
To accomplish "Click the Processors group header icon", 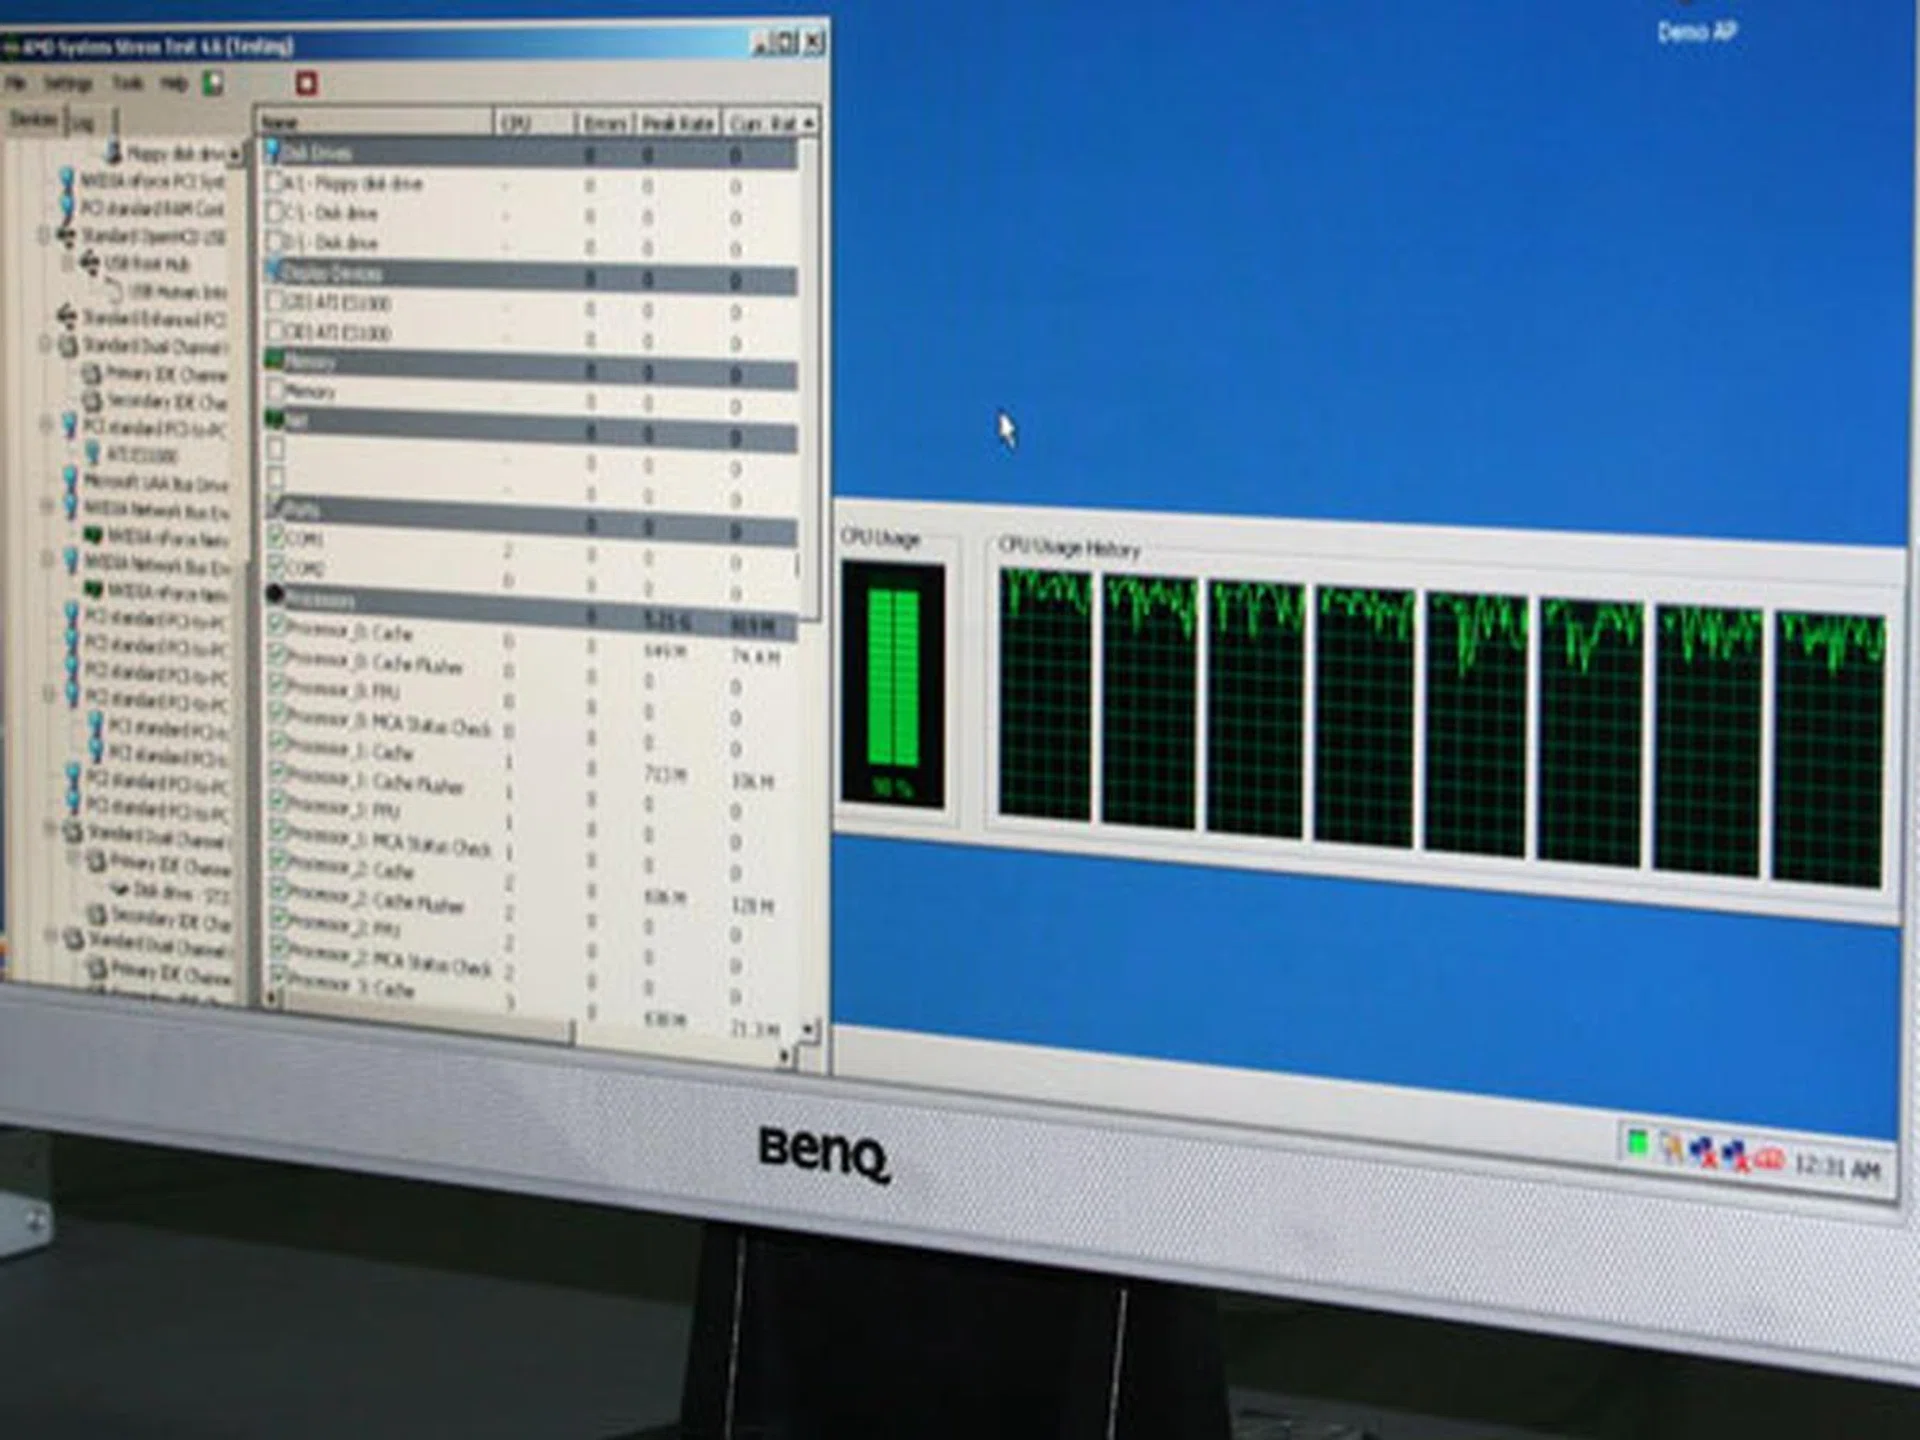I will (x=276, y=596).
